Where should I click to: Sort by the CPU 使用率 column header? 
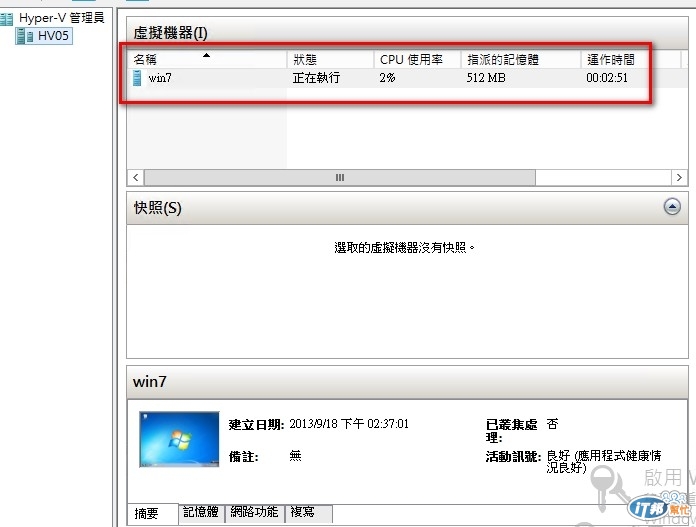(417, 59)
